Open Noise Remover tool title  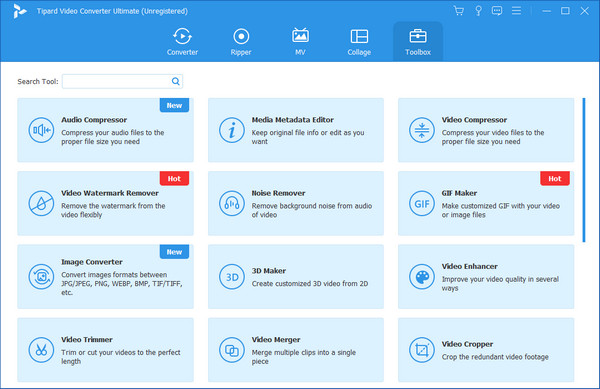pos(279,193)
